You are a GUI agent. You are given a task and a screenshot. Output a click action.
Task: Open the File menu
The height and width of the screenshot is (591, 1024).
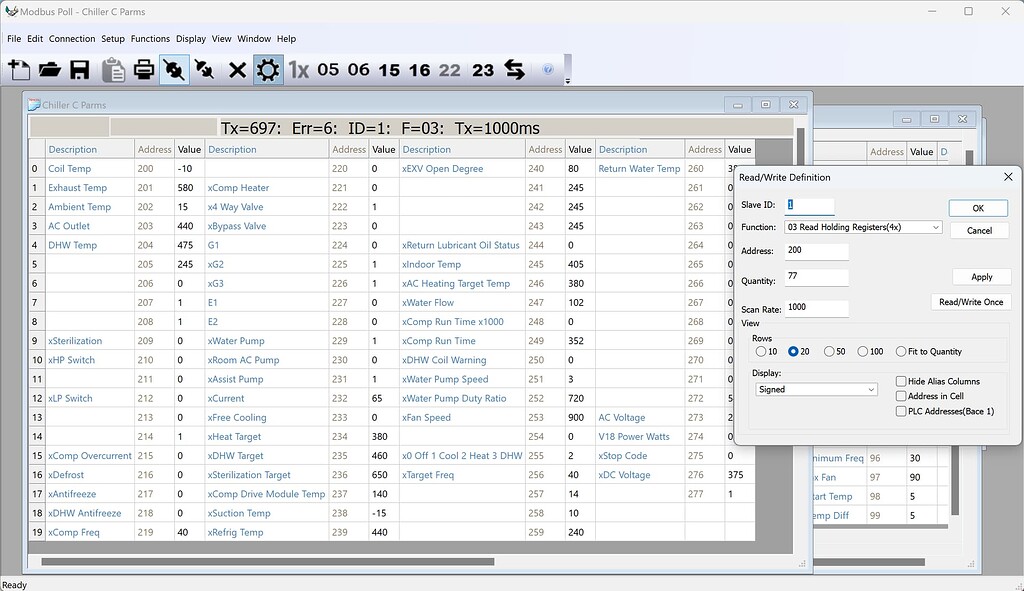14,39
